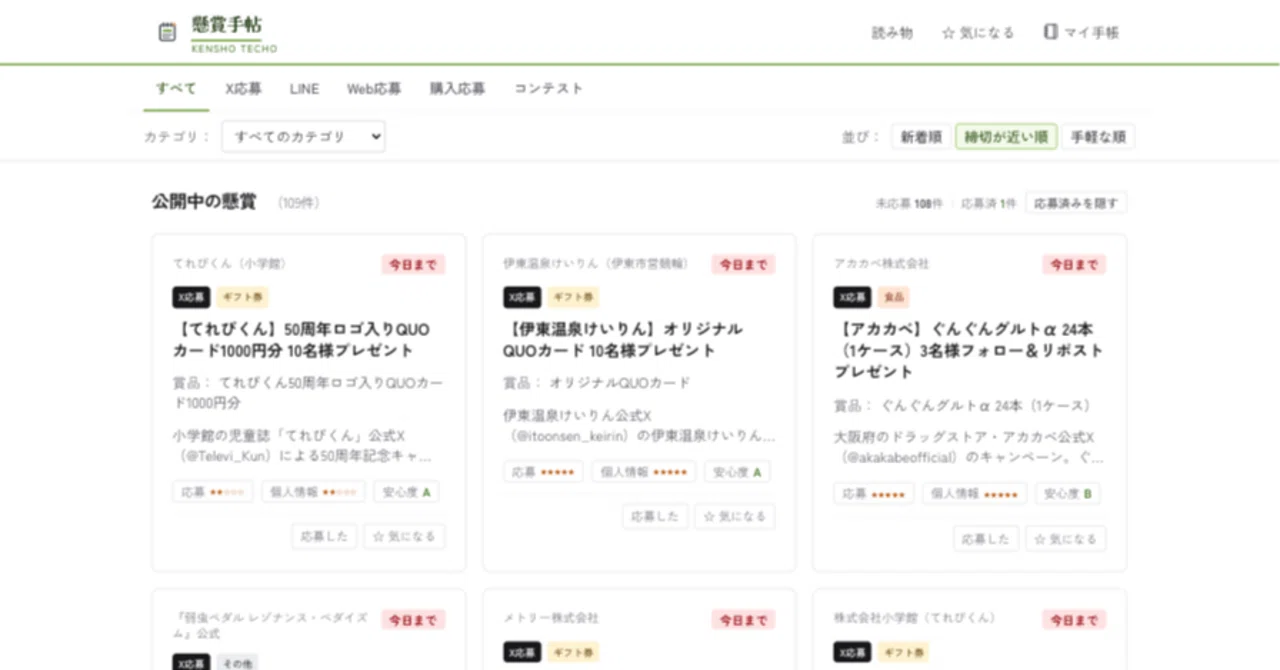Click 安心度 A on 伊東温泉けいりん card
The image size is (1280, 670).
pos(737,472)
